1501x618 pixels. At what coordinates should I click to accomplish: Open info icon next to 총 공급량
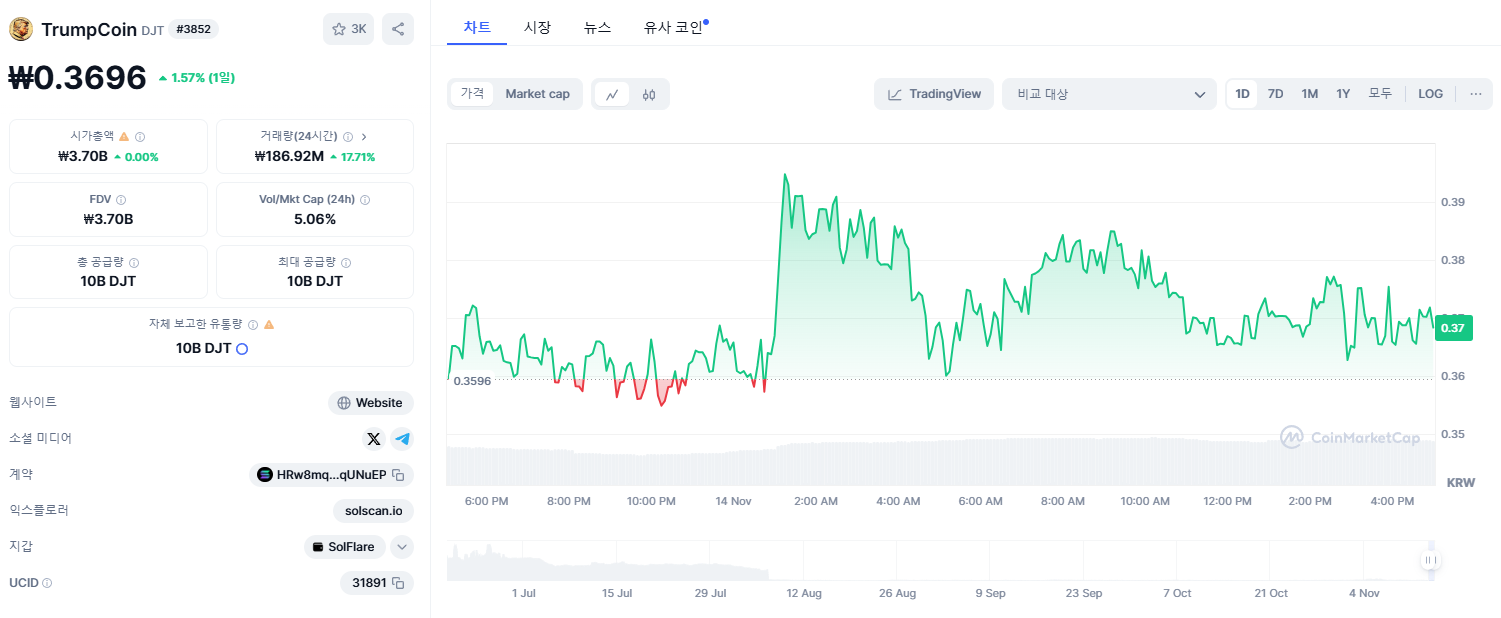134,262
